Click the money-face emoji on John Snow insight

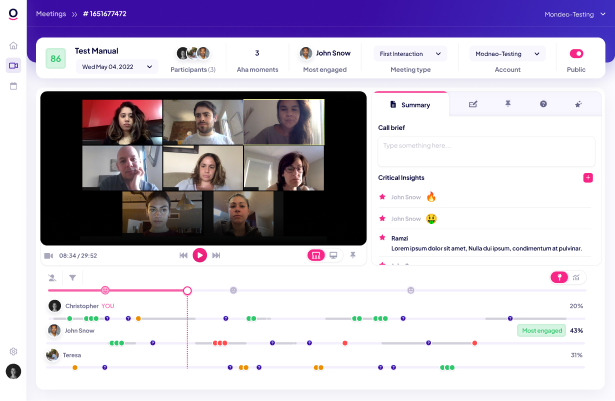coord(431,219)
